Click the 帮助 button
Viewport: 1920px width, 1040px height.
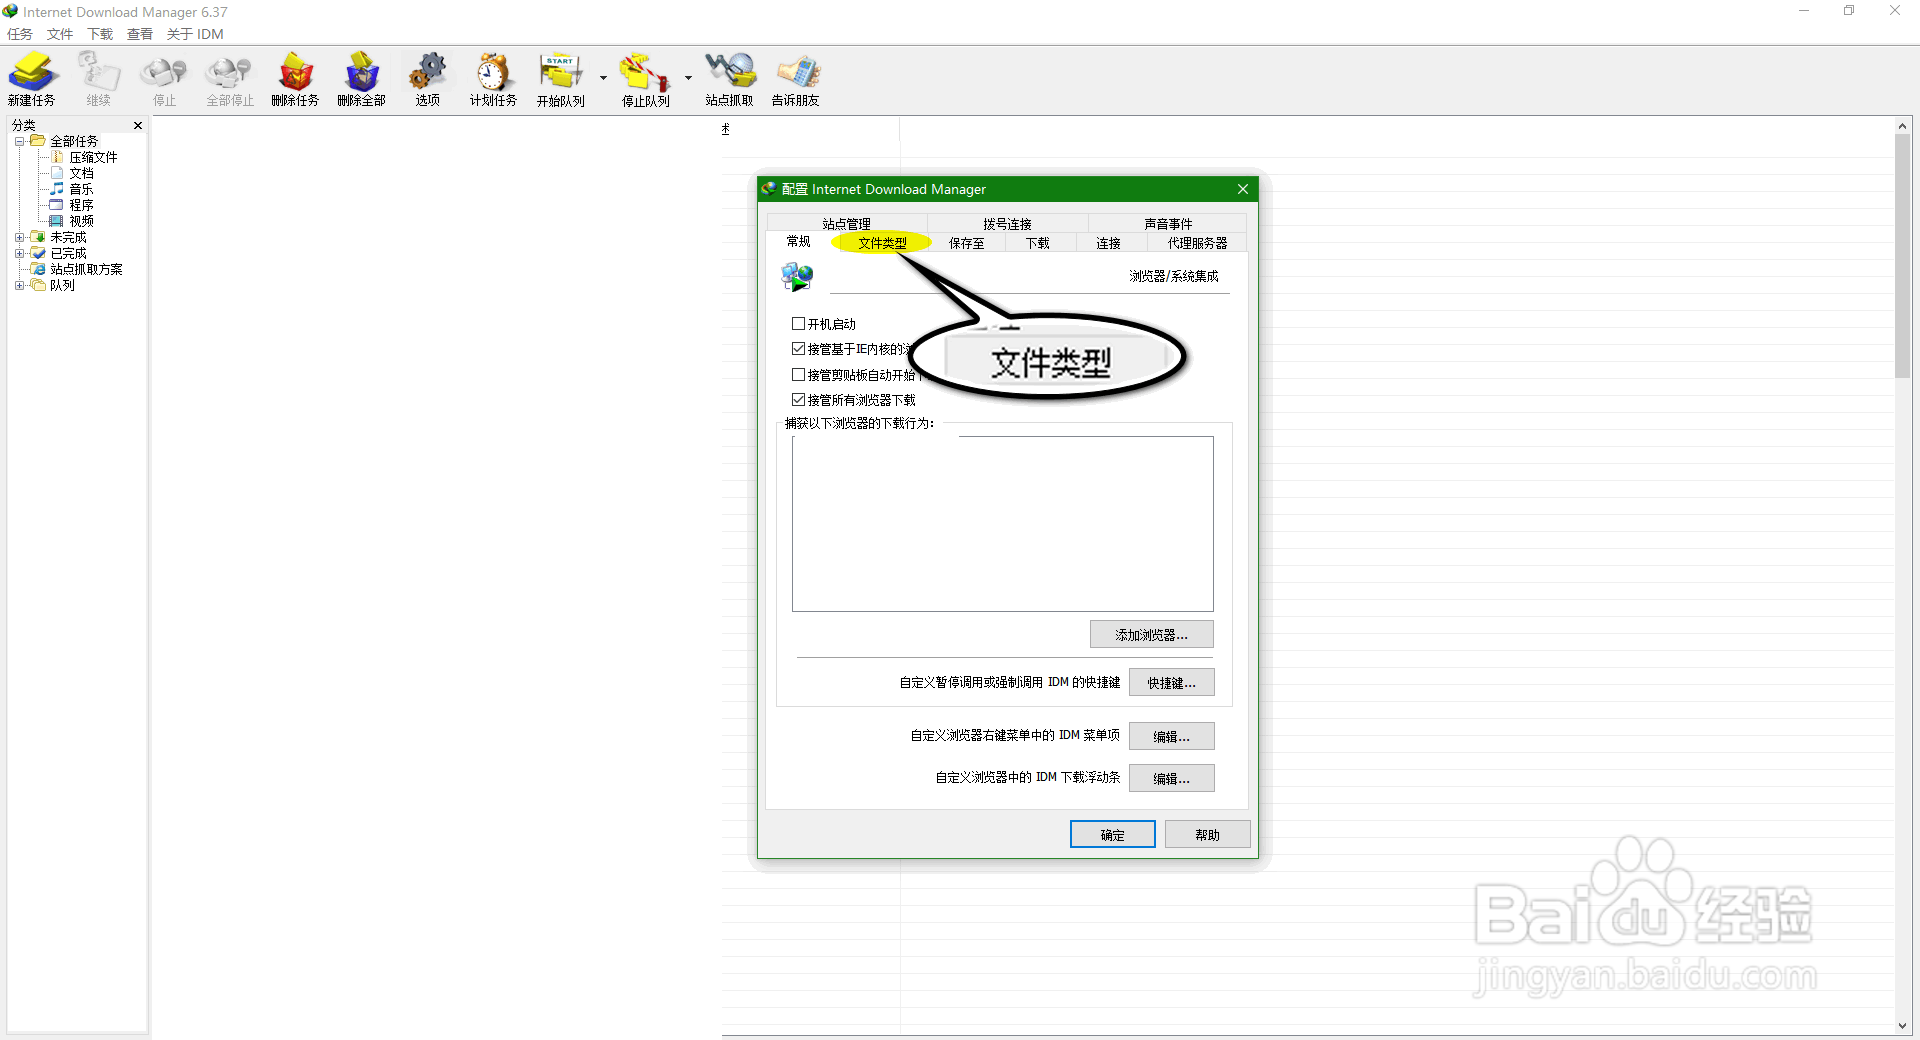[1207, 834]
